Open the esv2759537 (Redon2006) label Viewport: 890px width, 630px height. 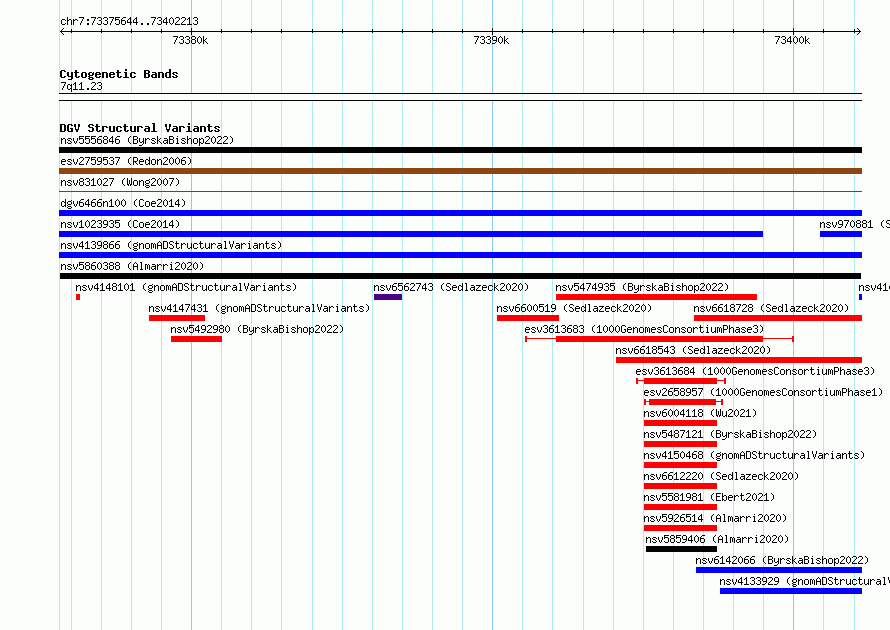(126, 161)
